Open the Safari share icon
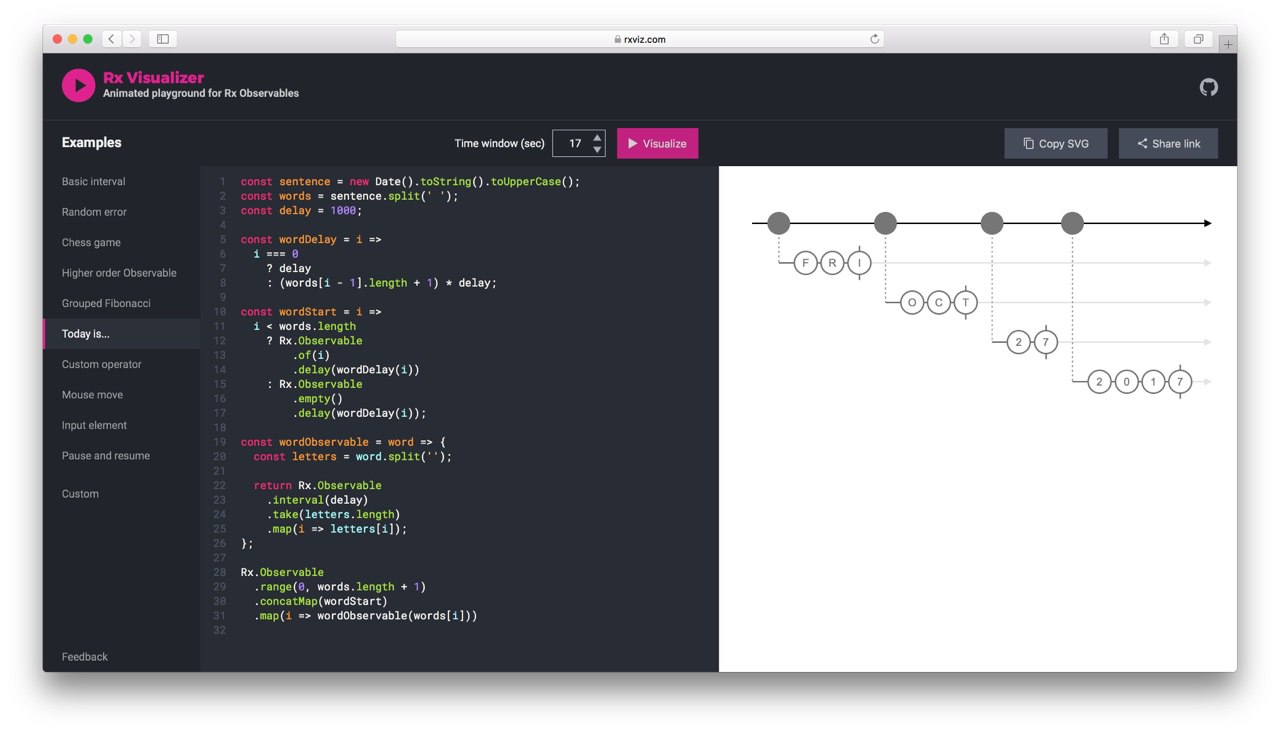This screenshot has height=733, width=1280. (x=1164, y=39)
